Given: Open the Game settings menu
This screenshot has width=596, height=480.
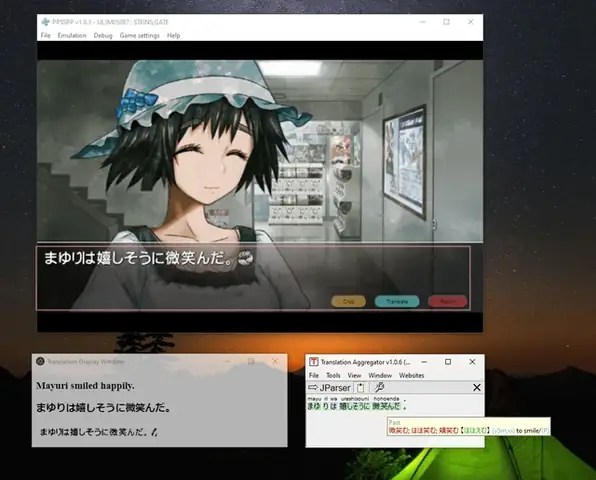Looking at the screenshot, I should tap(139, 35).
